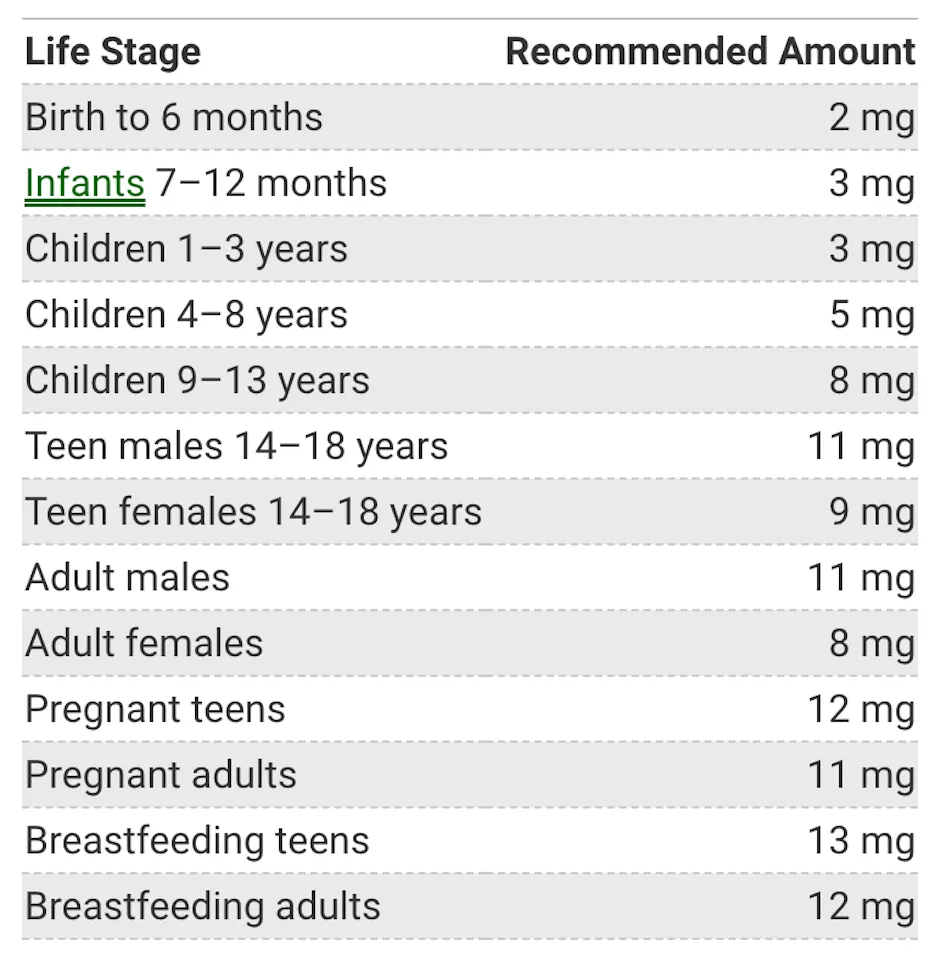Click the Teen males 14–18 years label

(236, 446)
